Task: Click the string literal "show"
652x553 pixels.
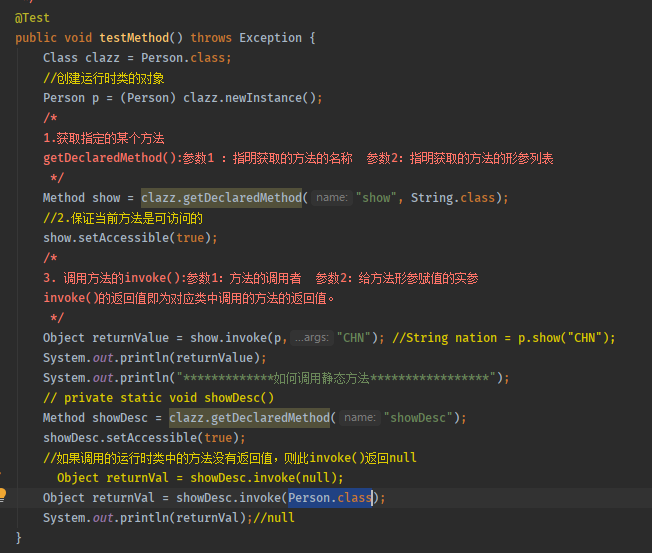Action: [x=376, y=198]
